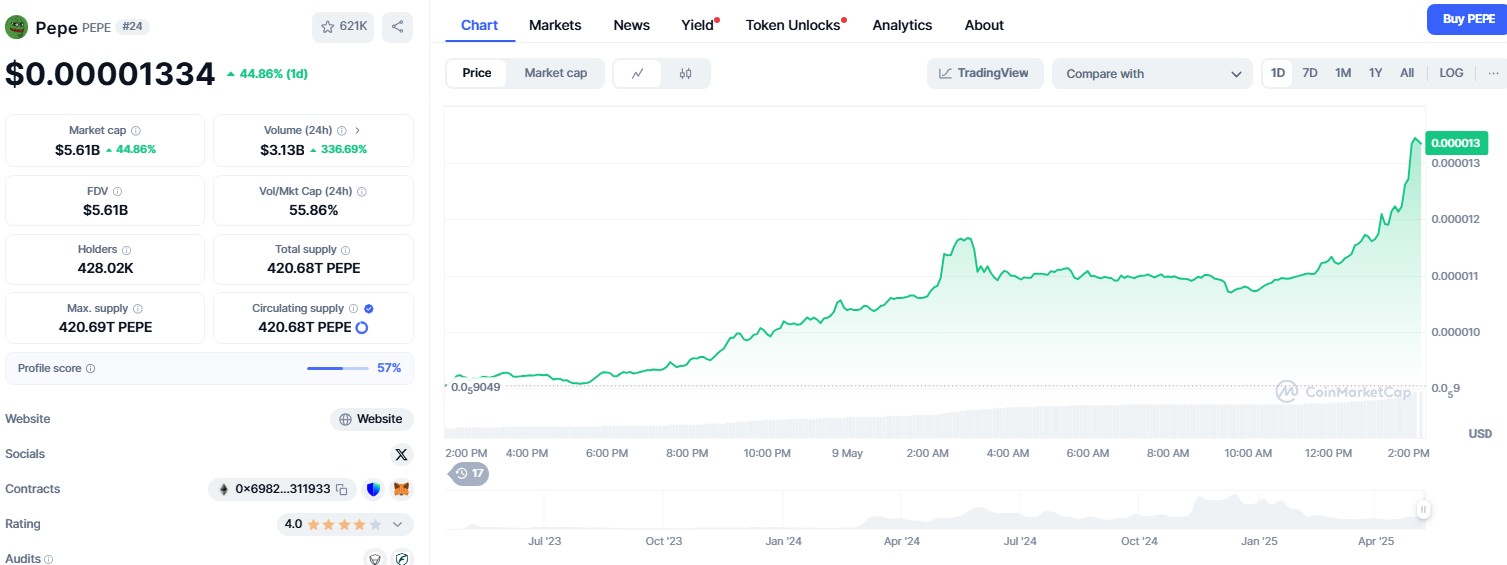Toggle chart to Price view
Screen dimensions: 1507x565
[477, 73]
